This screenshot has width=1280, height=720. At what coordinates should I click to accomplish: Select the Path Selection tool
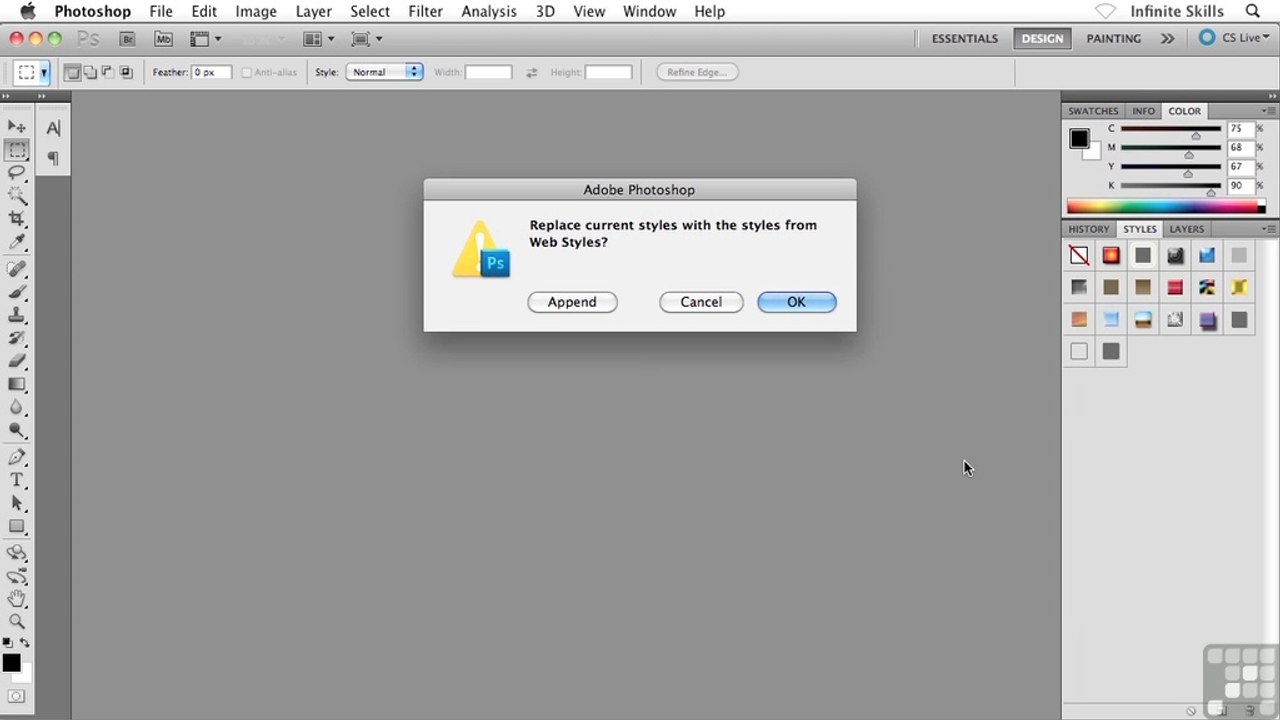[x=17, y=503]
